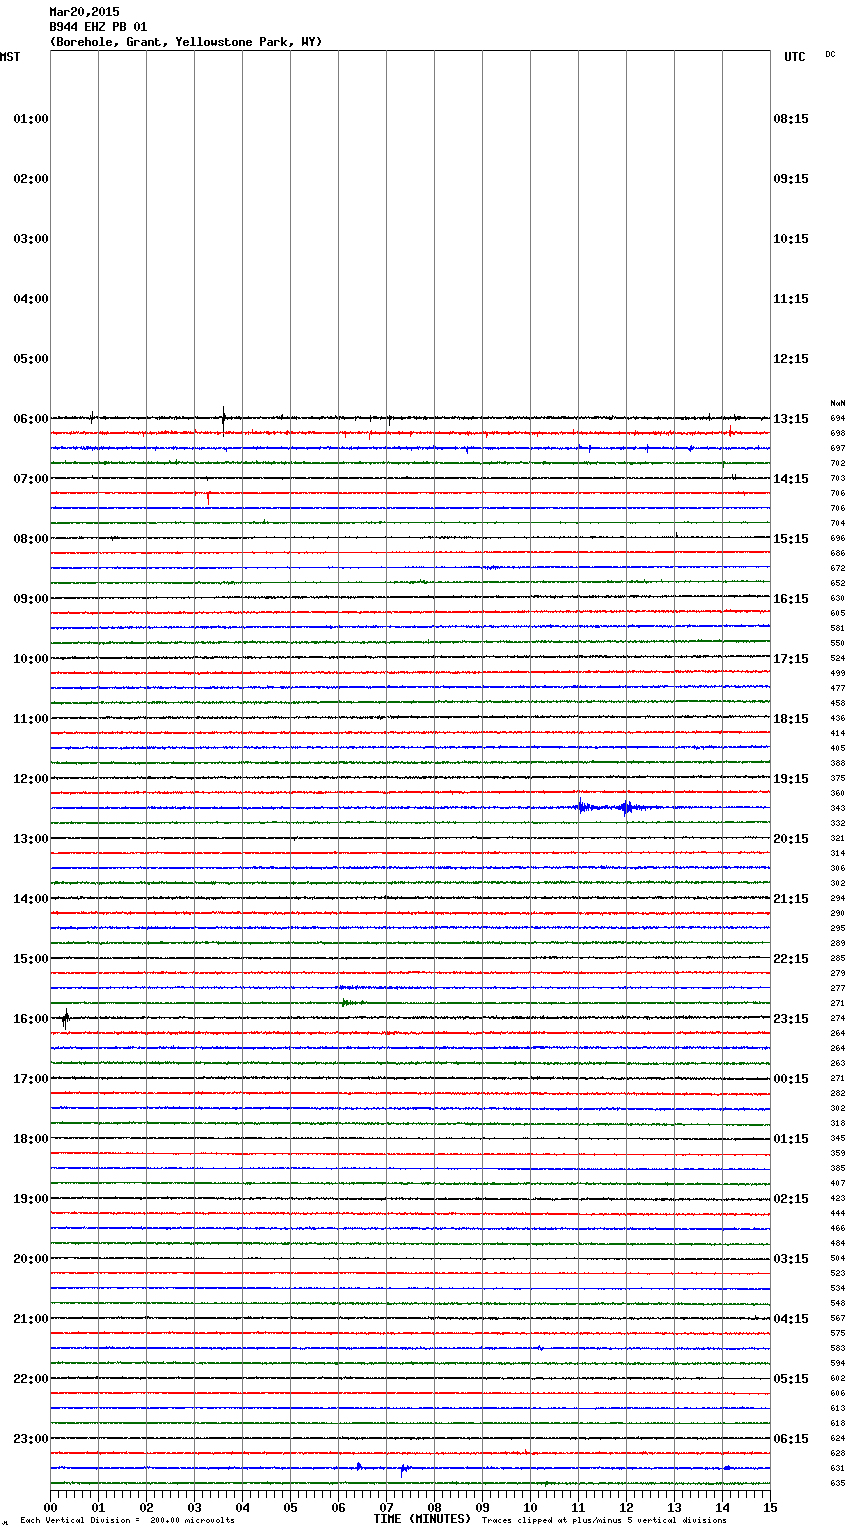Click the UTC column header
This screenshot has width=850, height=1534.
click(x=794, y=57)
